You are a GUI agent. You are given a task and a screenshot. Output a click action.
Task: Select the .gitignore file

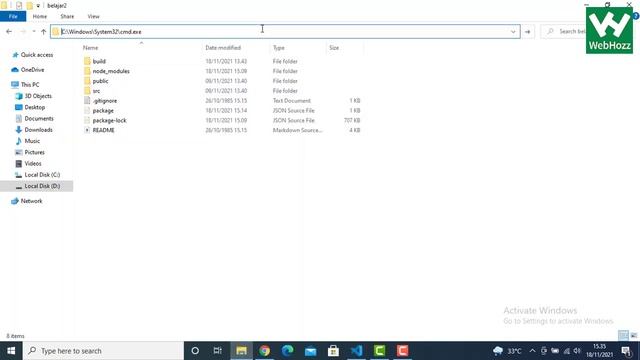tap(105, 100)
